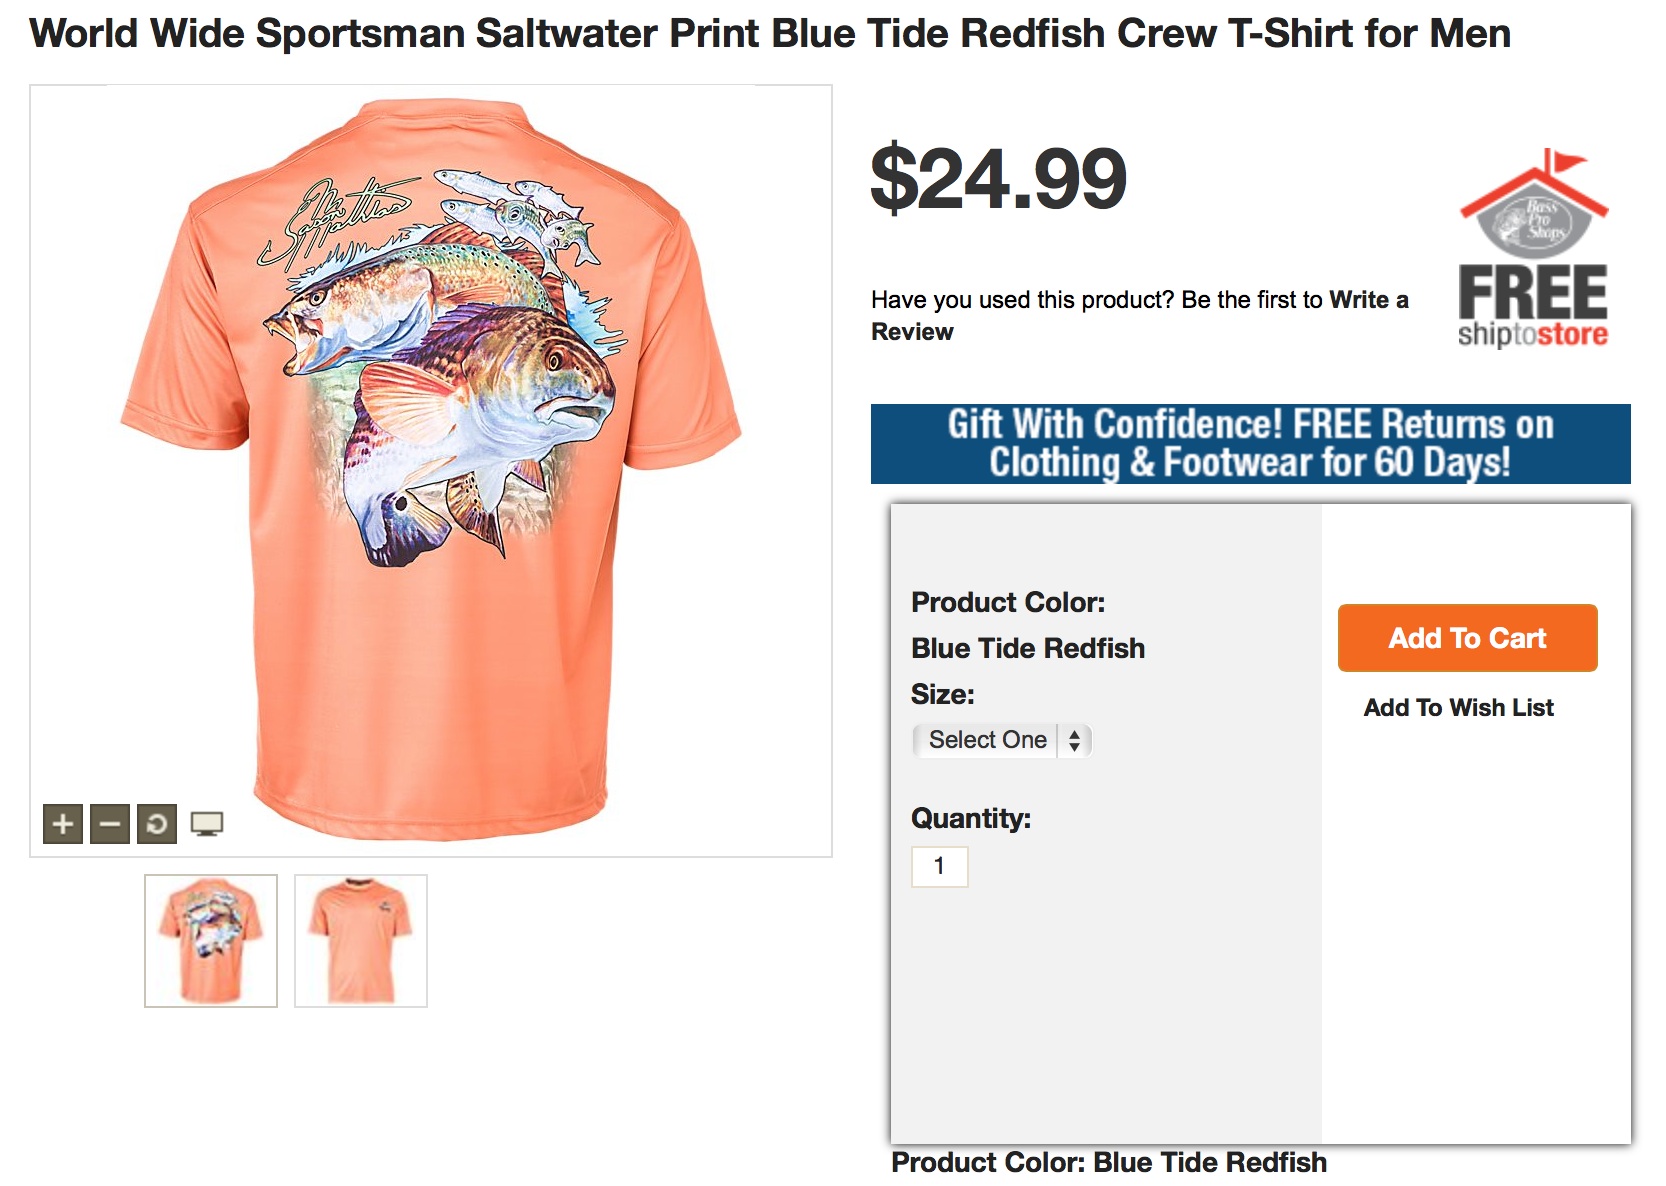Show the front-view shirt thumbnail
Viewport: 1666px width, 1186px height.
361,940
